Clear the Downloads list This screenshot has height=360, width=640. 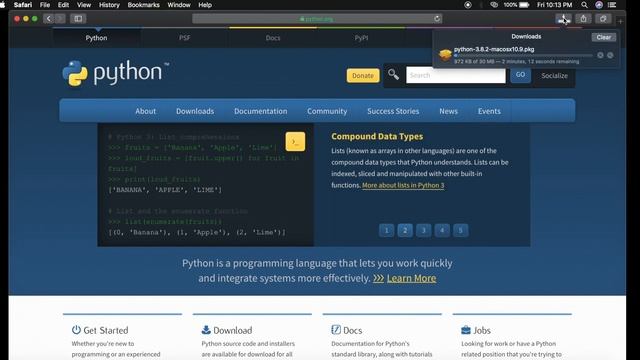(604, 37)
